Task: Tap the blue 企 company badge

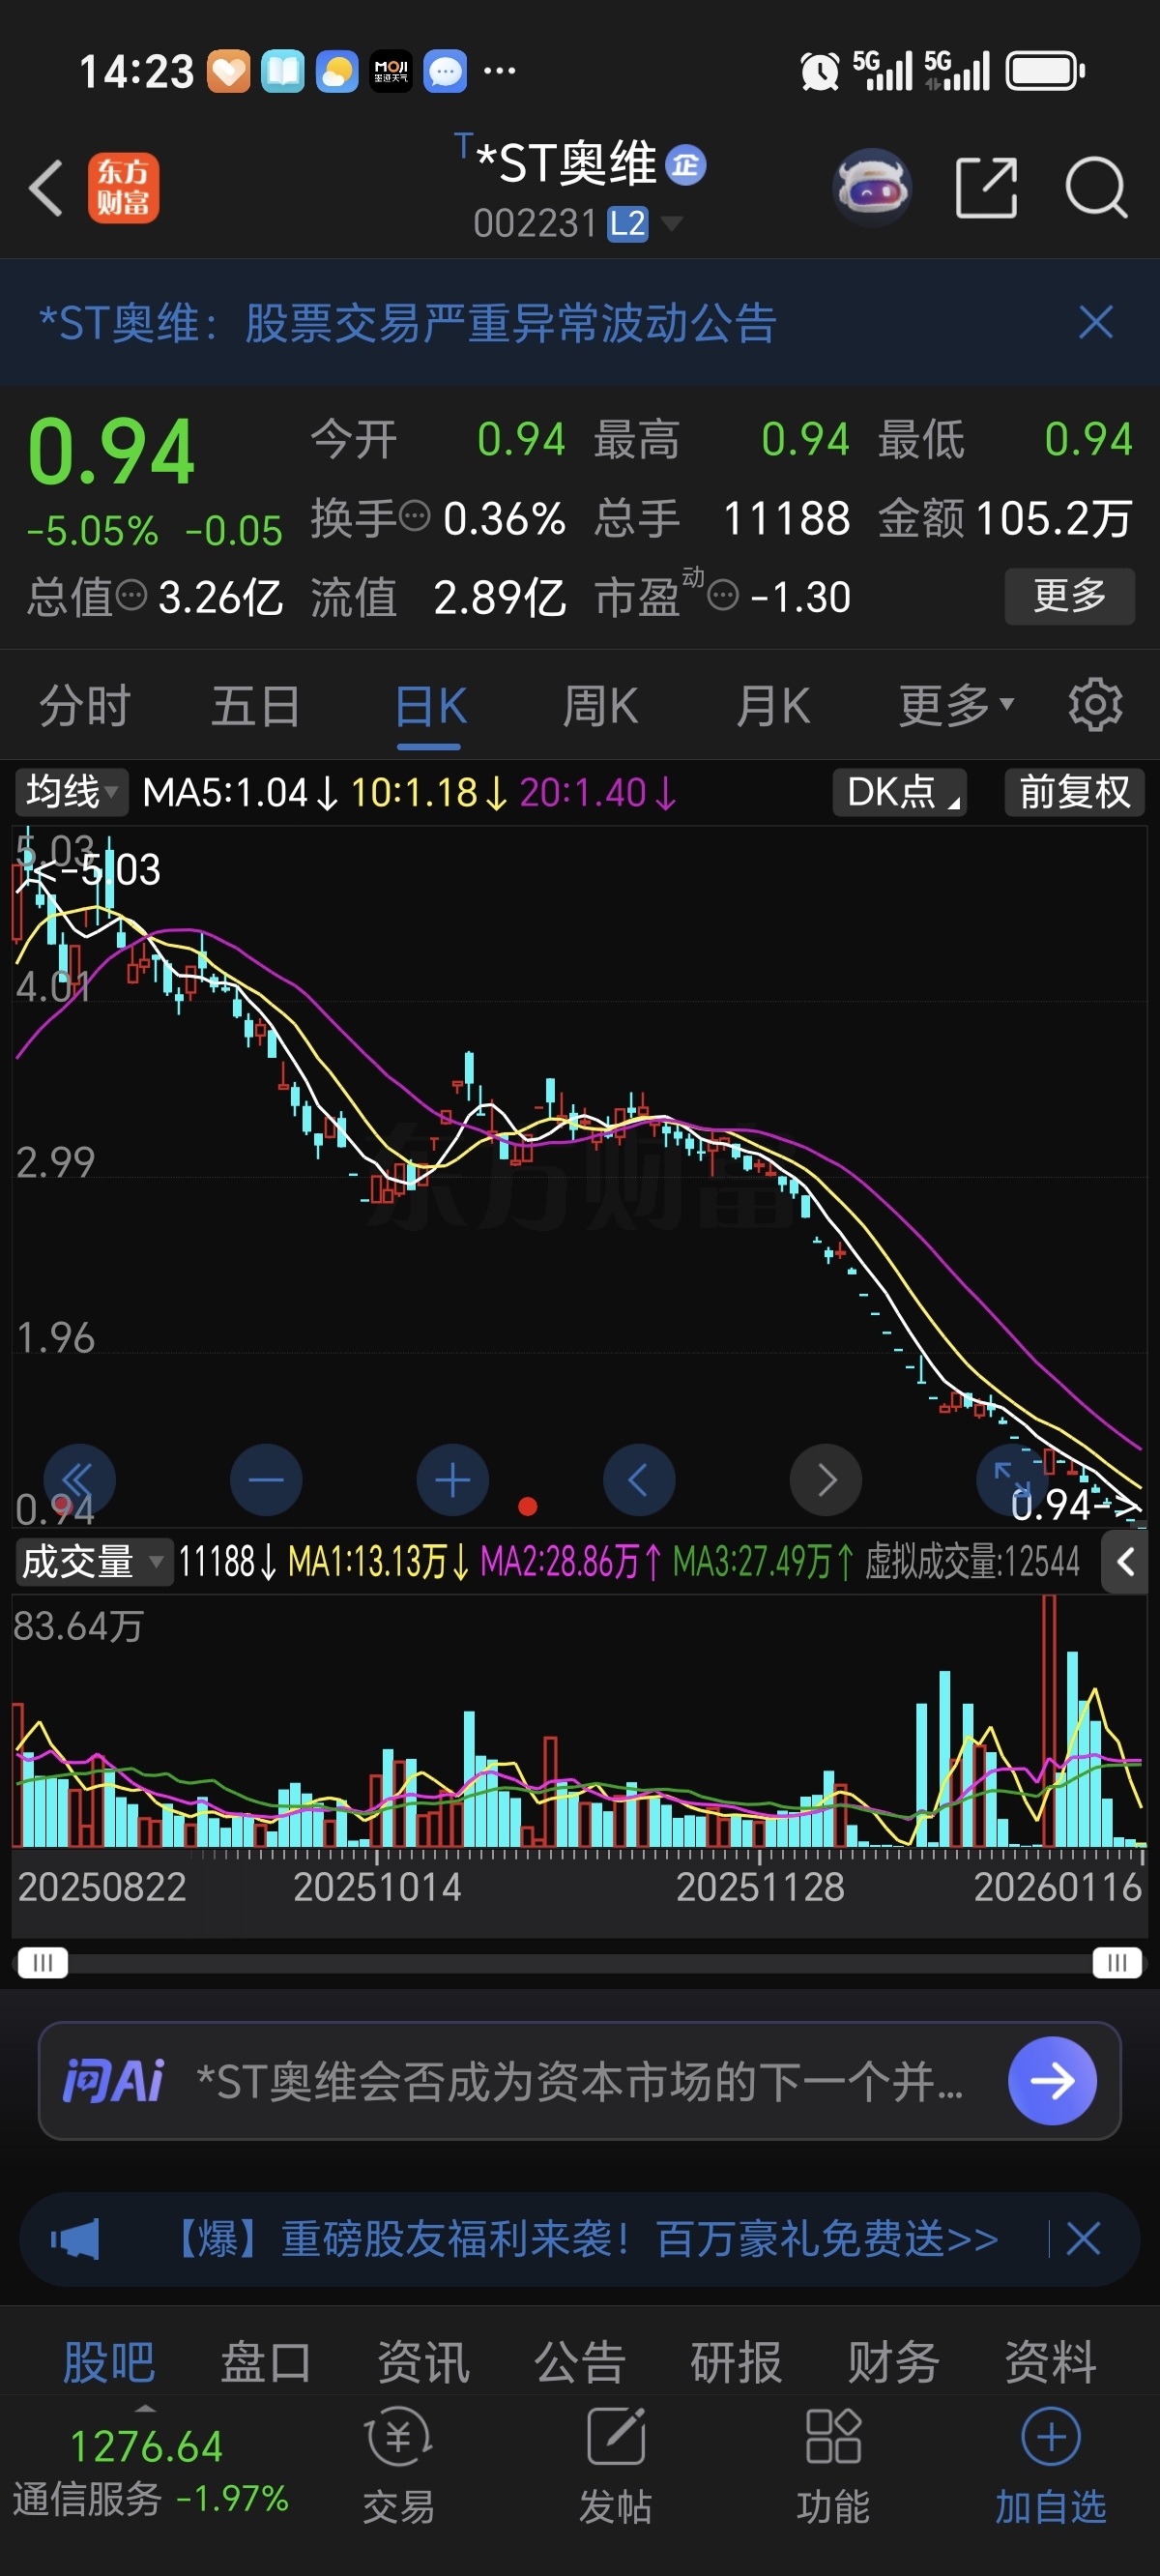Action: pos(686,165)
